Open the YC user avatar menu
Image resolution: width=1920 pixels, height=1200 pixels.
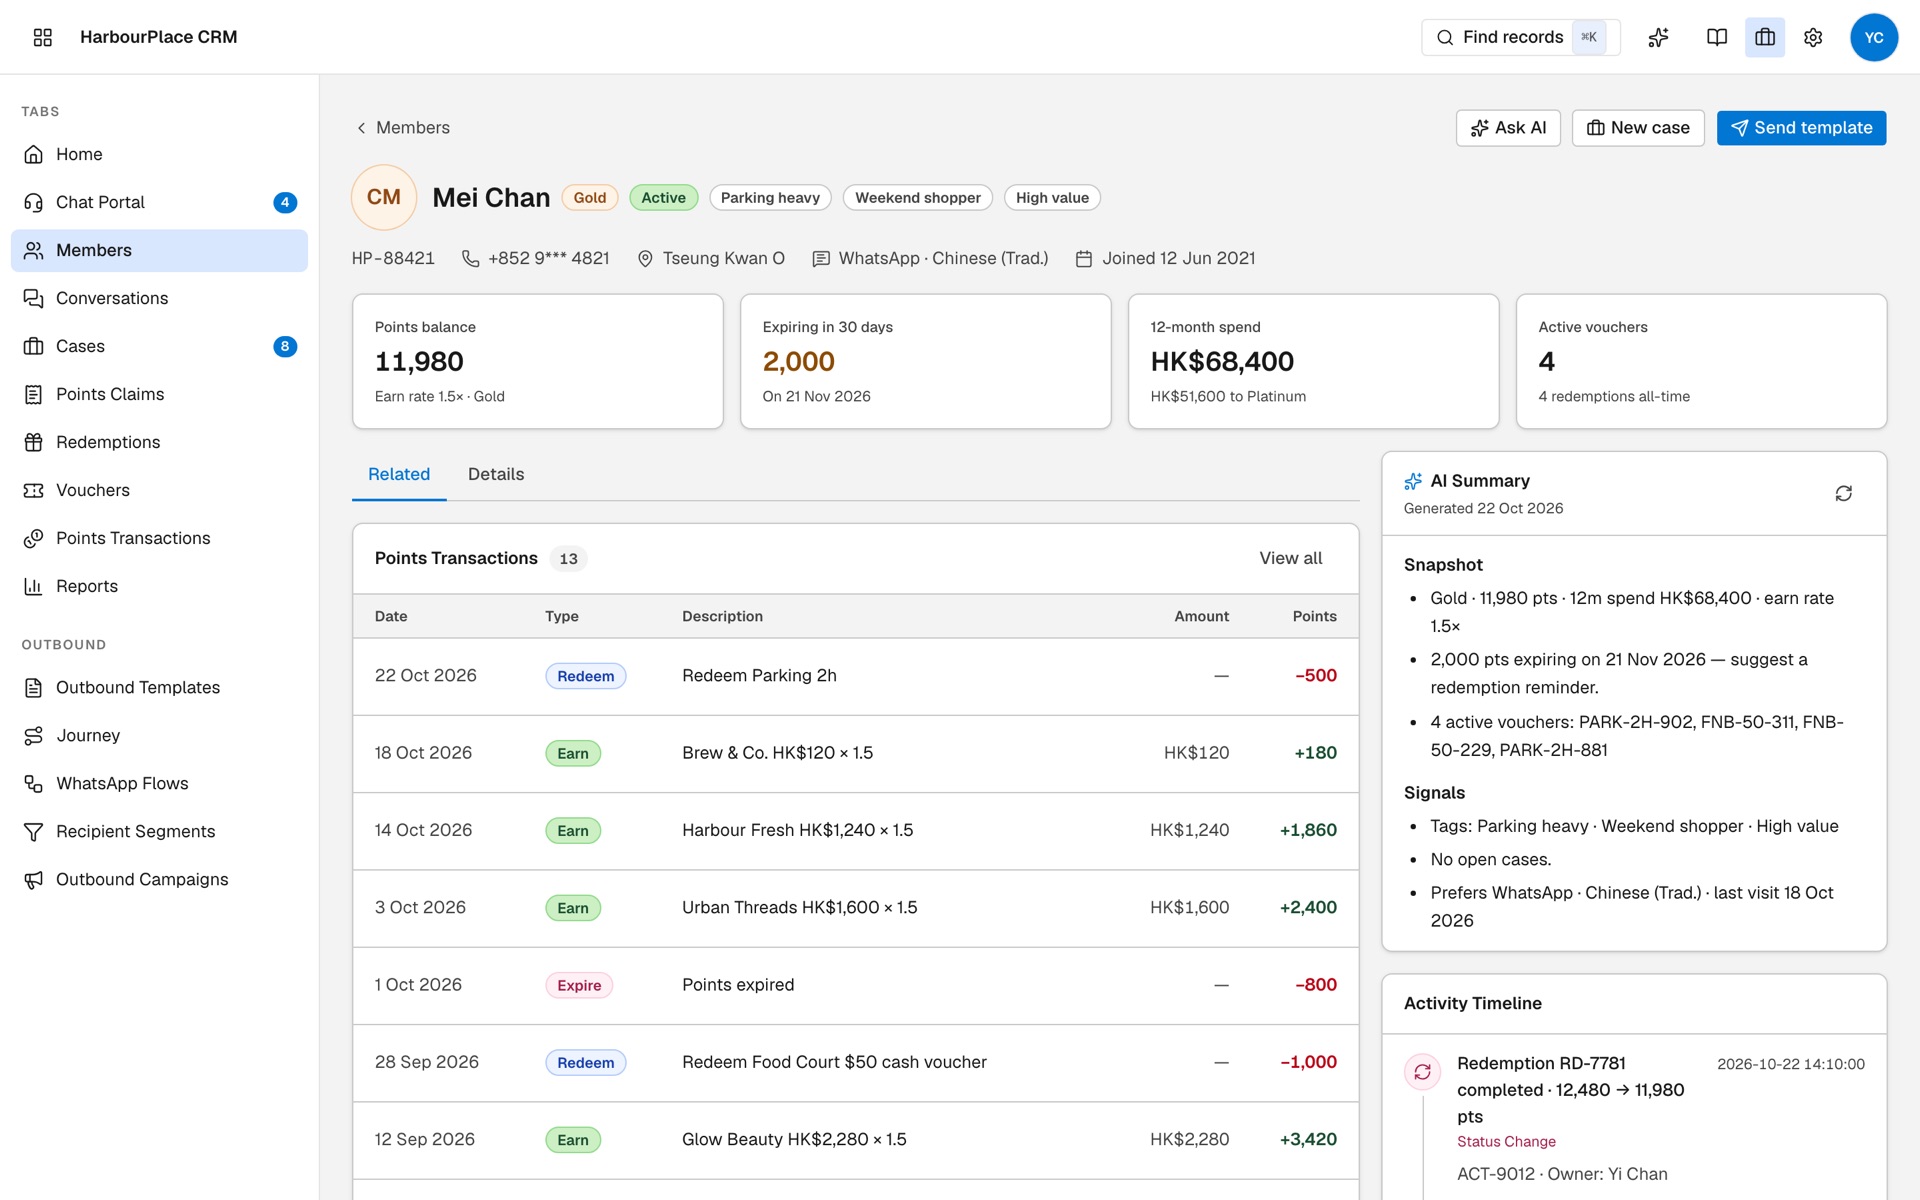(1873, 37)
